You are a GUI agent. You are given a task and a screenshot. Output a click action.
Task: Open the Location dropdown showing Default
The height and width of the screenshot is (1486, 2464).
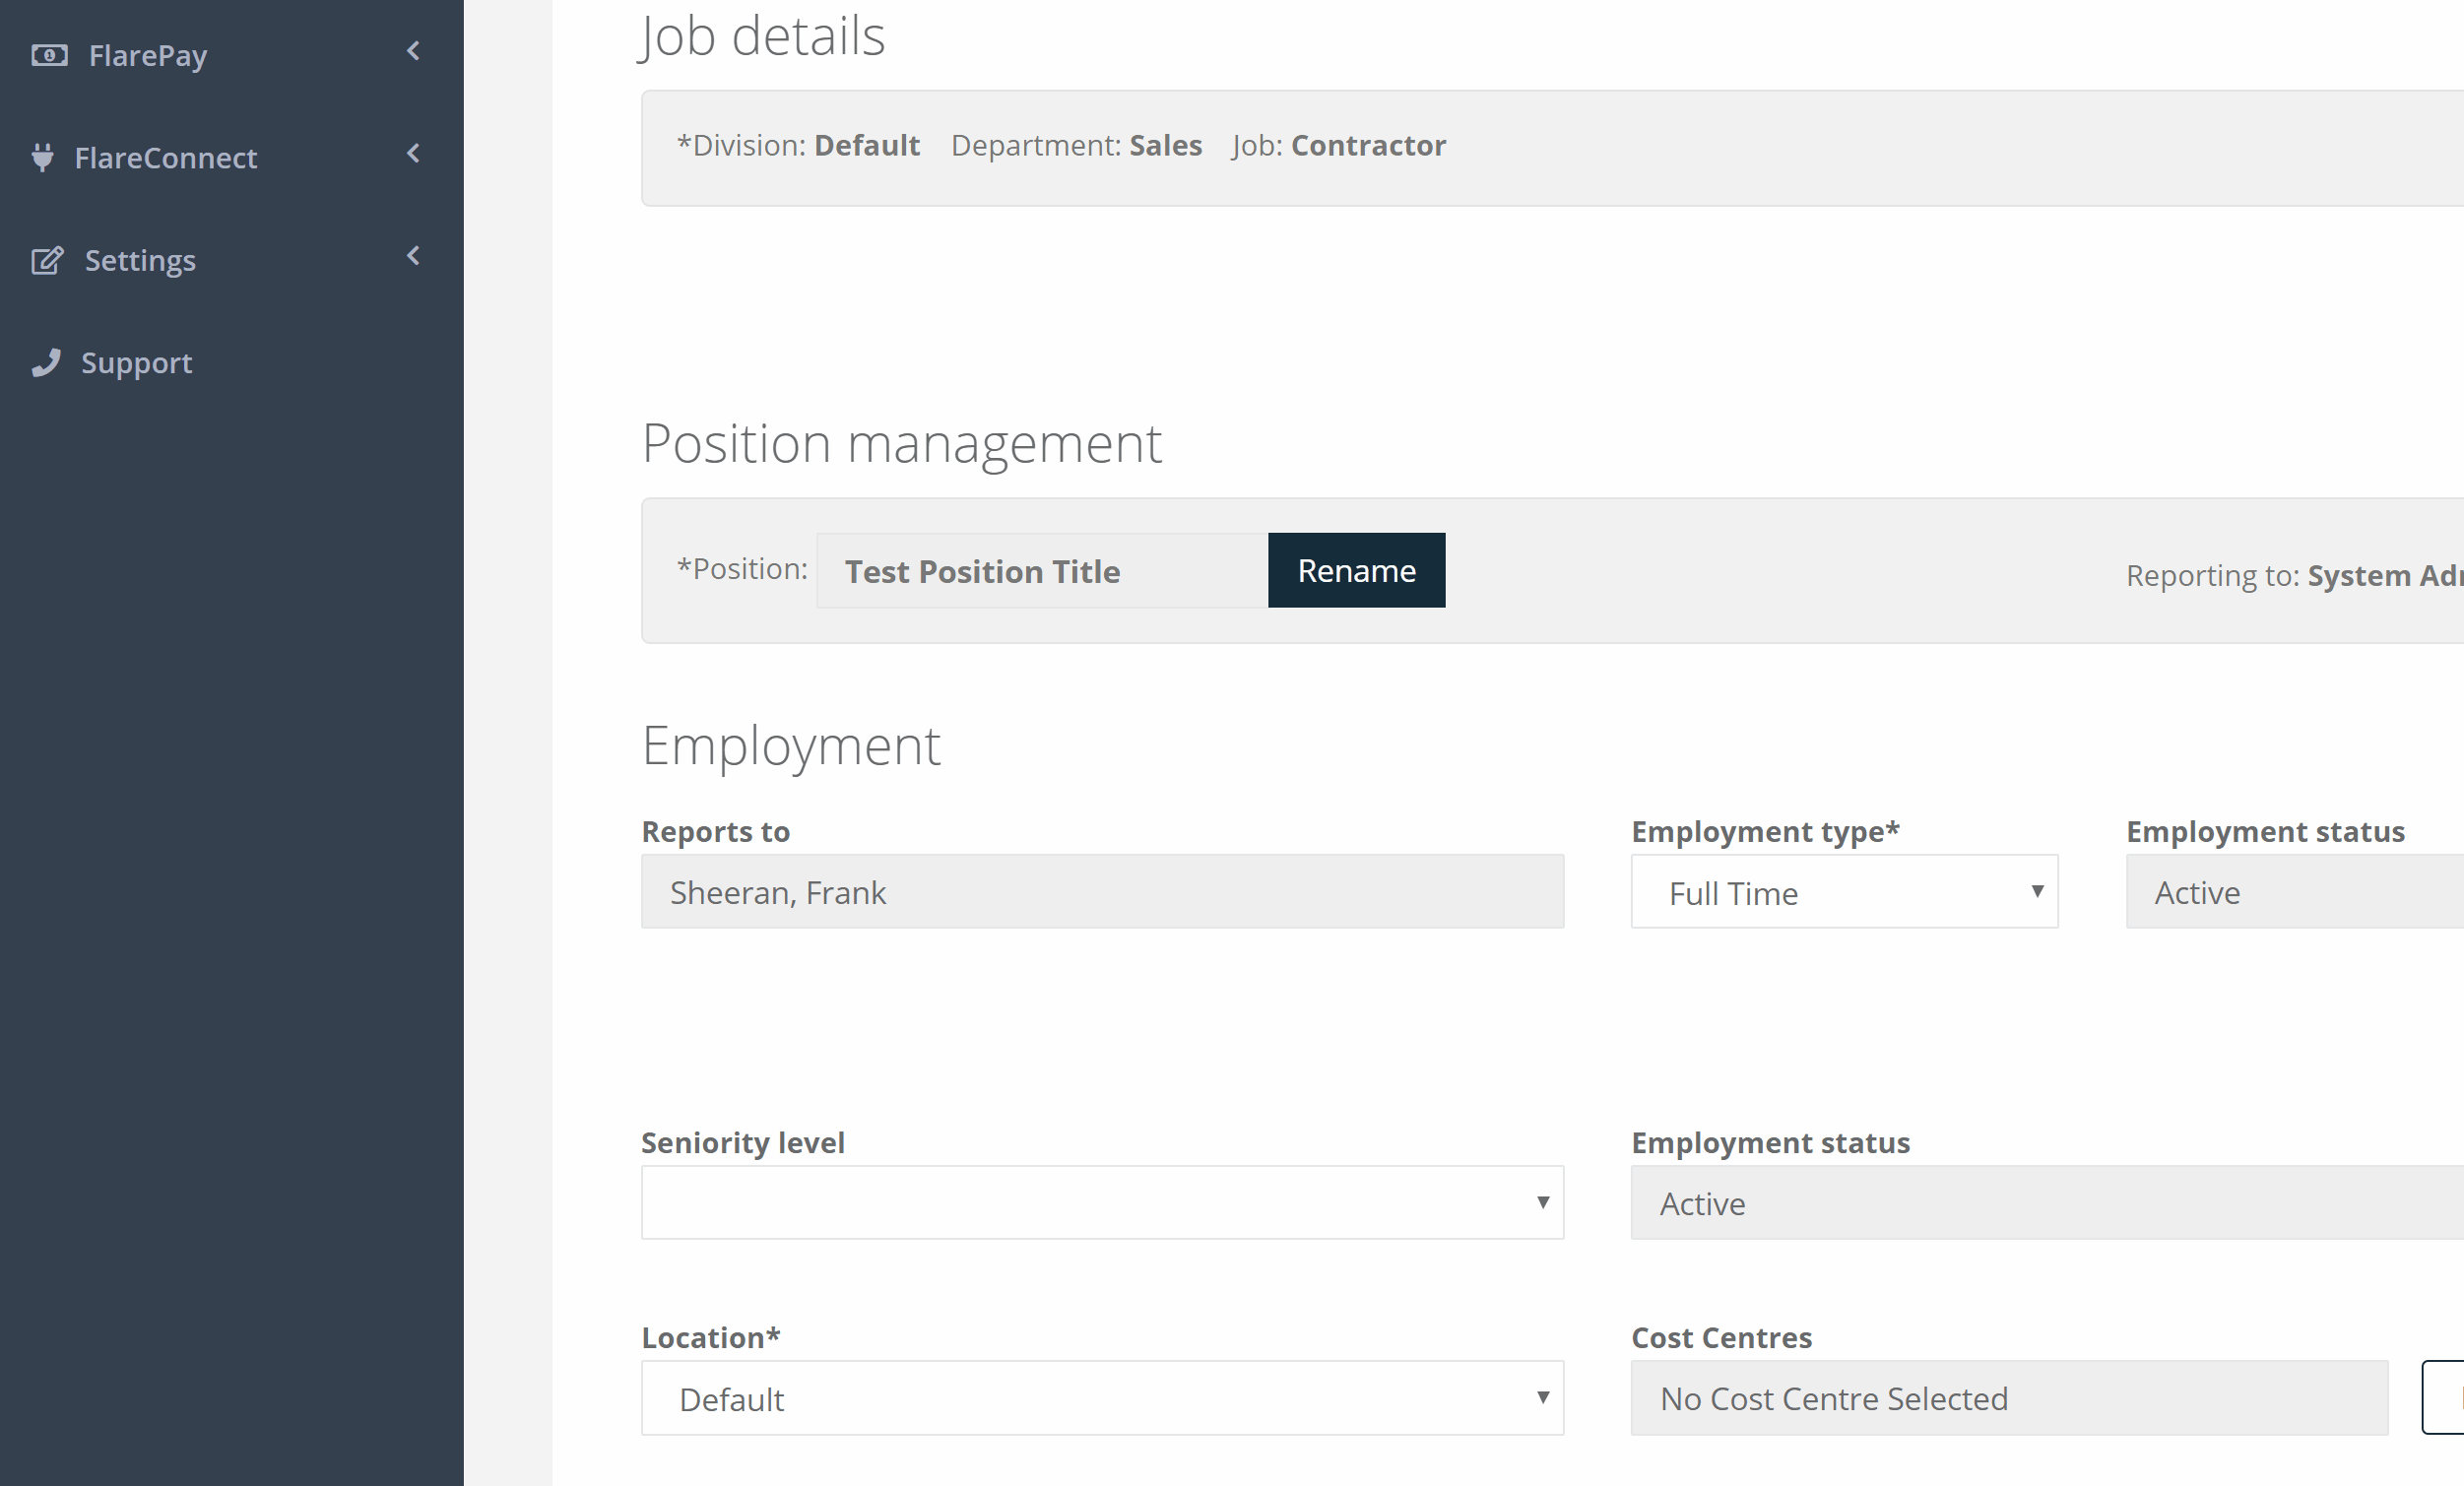pos(1102,1398)
